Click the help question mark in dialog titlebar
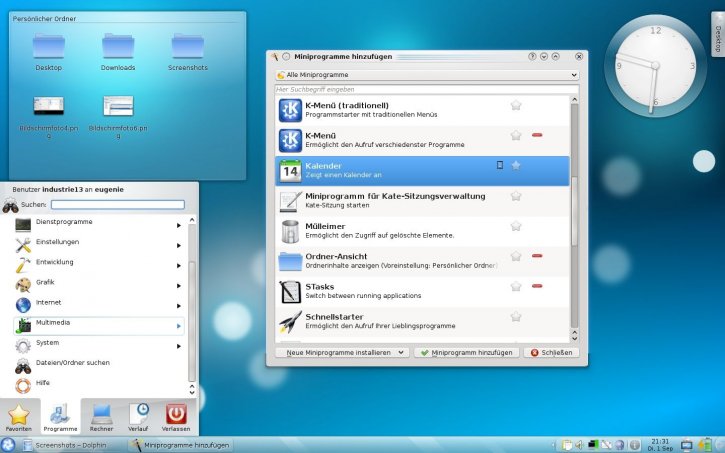Image resolution: width=725 pixels, height=453 pixels. 532,56
